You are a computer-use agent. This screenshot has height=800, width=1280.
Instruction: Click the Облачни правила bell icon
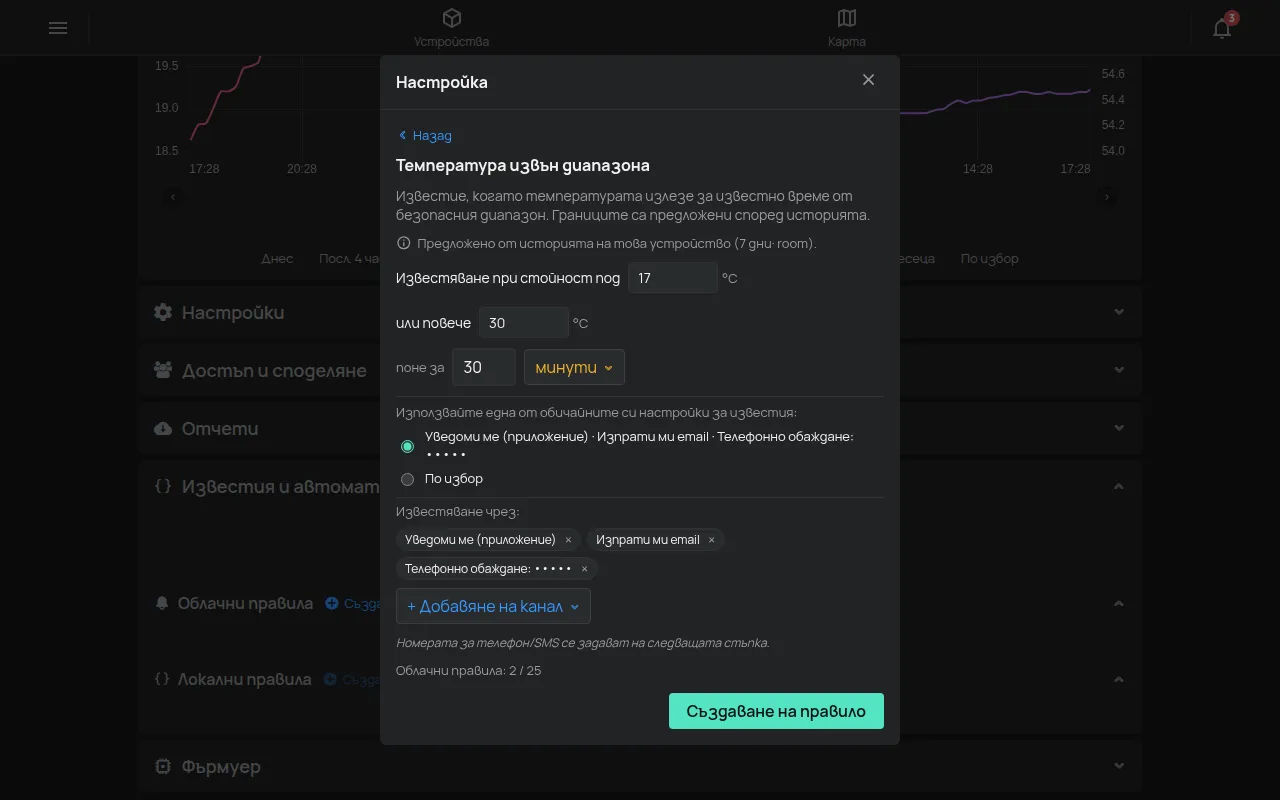pyautogui.click(x=162, y=603)
